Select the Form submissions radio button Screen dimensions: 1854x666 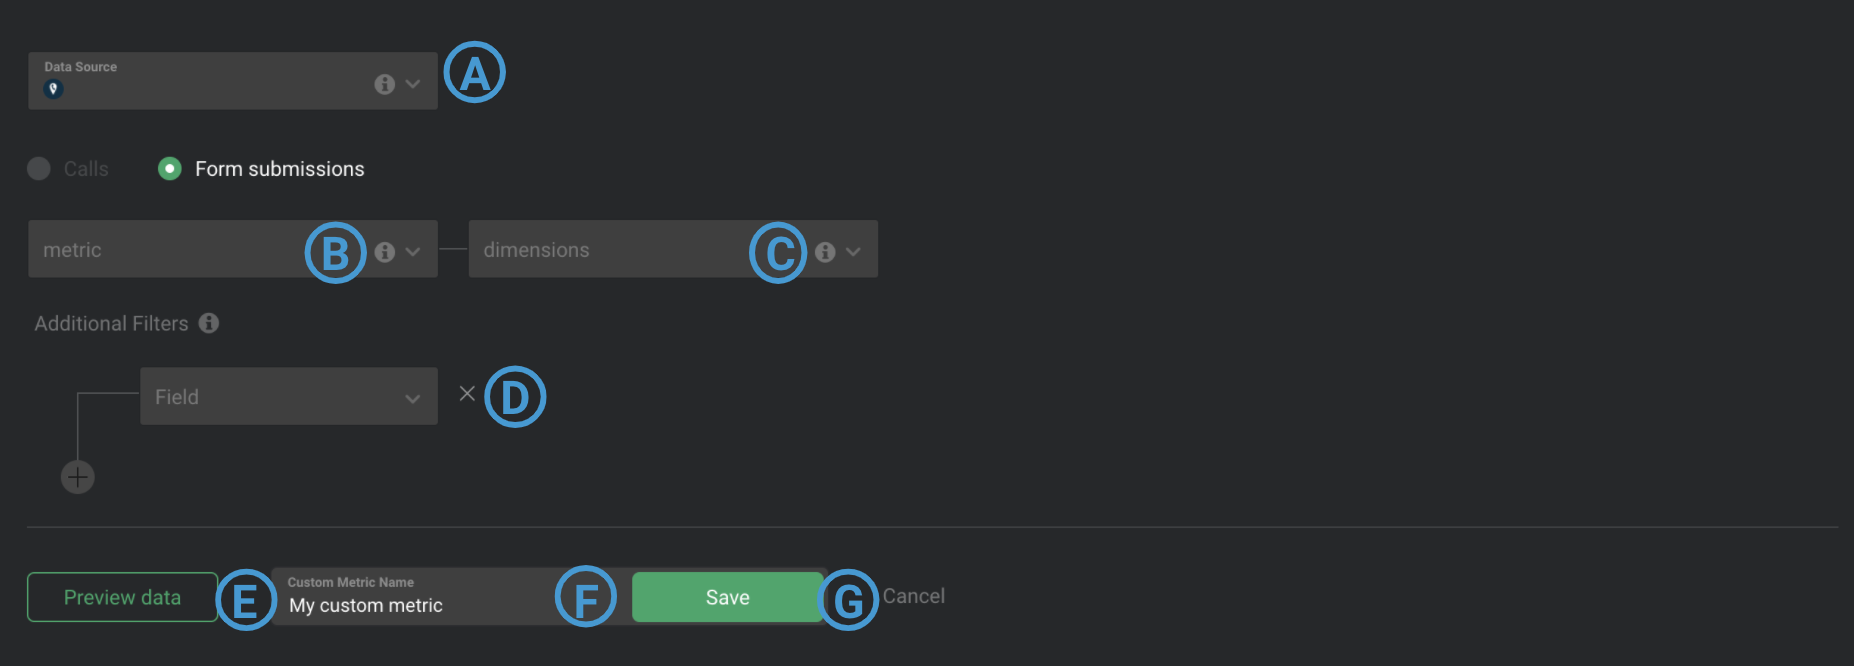coord(169,168)
